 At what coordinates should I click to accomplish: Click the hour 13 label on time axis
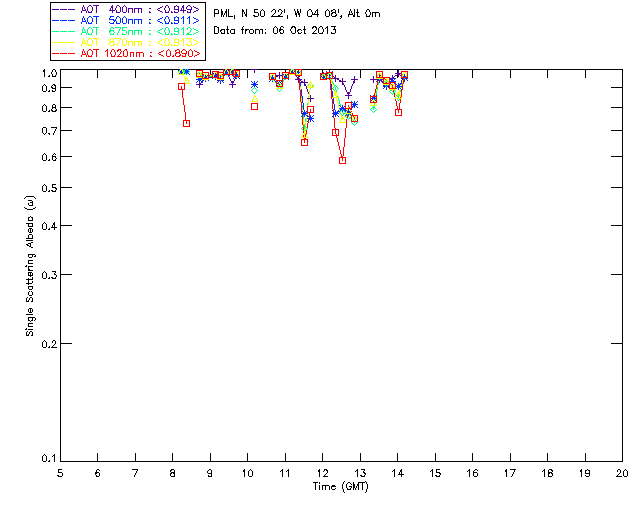[x=360, y=473]
